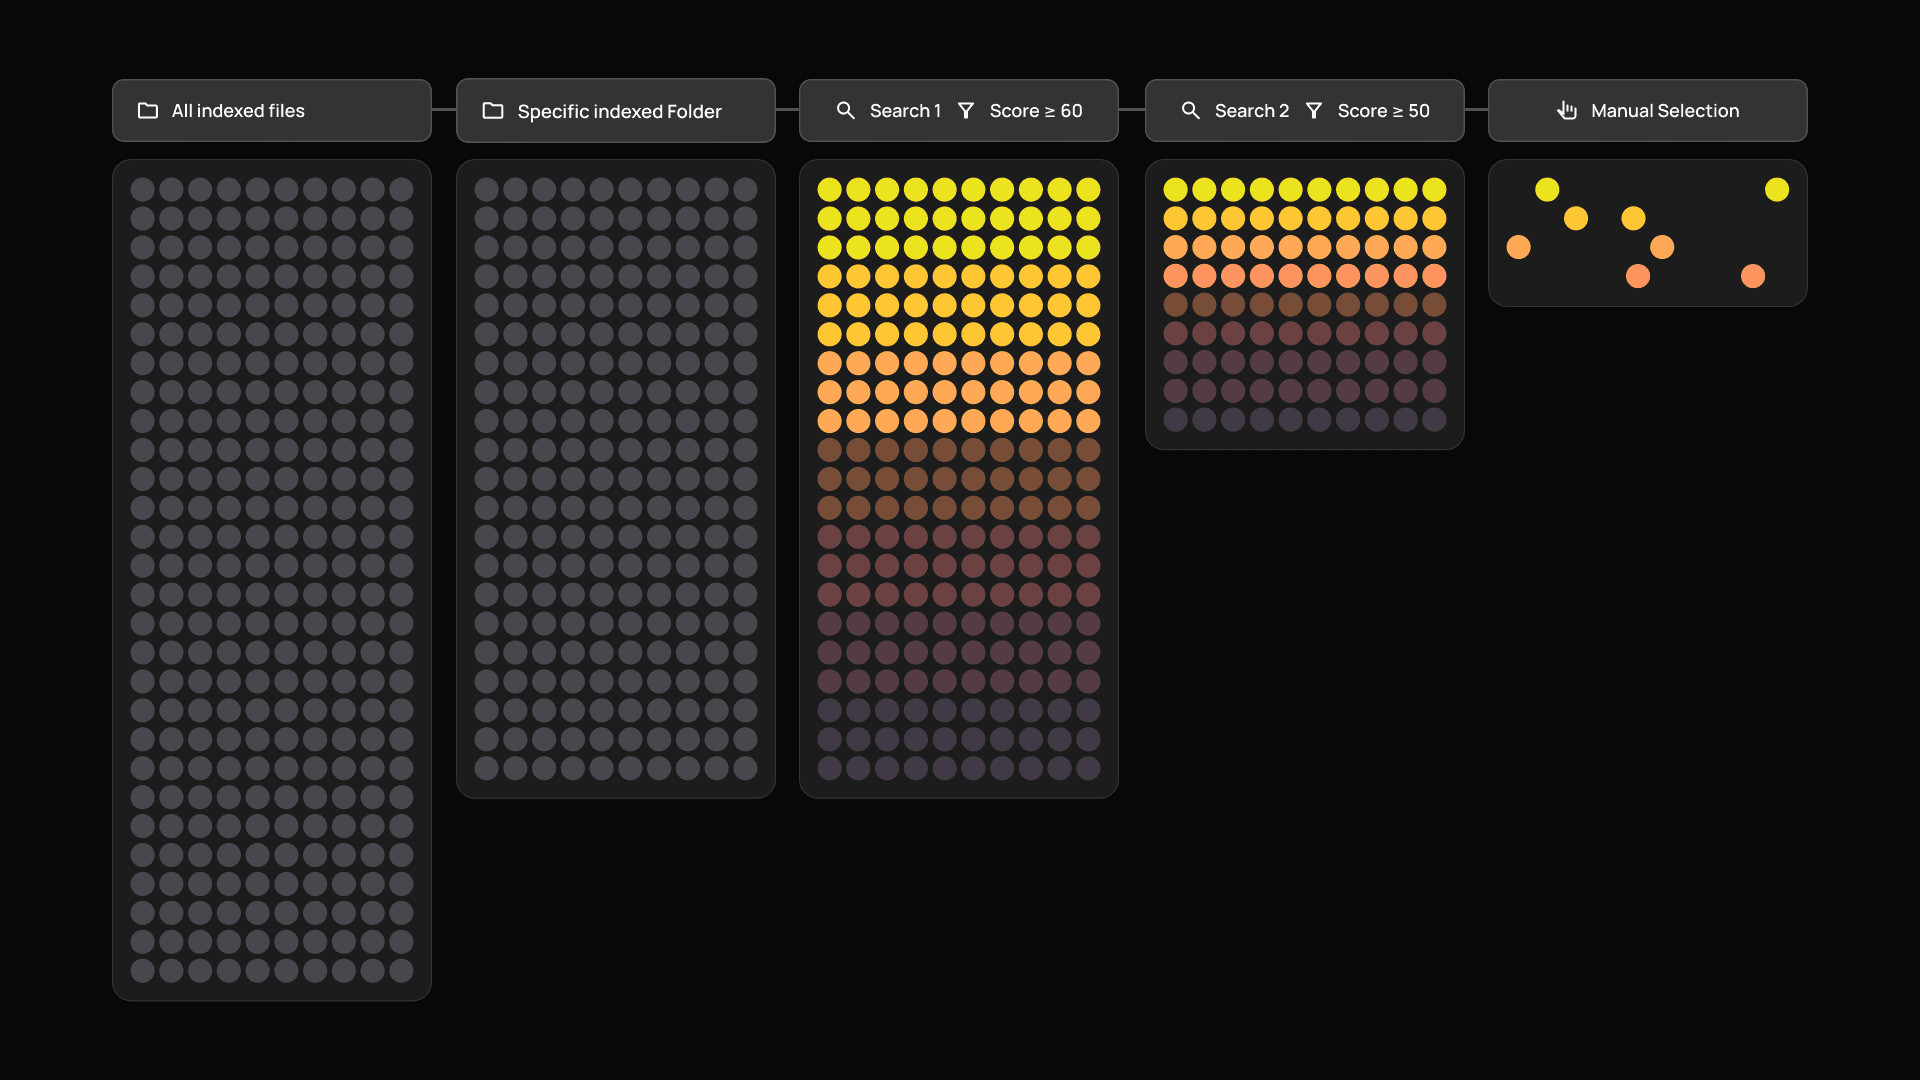The image size is (1920, 1080).
Task: Click the filter funnel icon before Score ≥ 50
Action: (x=1314, y=111)
